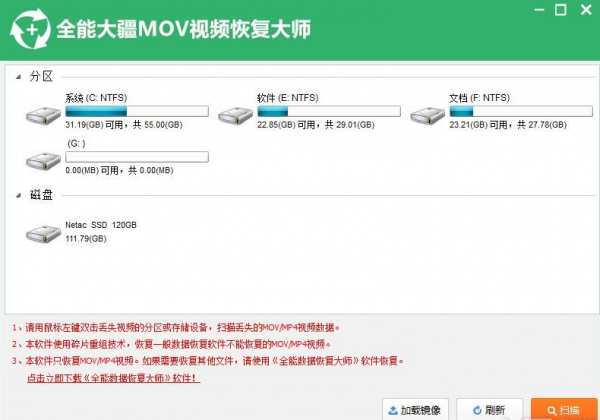
Task: Collapse the 磁盘 section
Action: (x=18, y=195)
